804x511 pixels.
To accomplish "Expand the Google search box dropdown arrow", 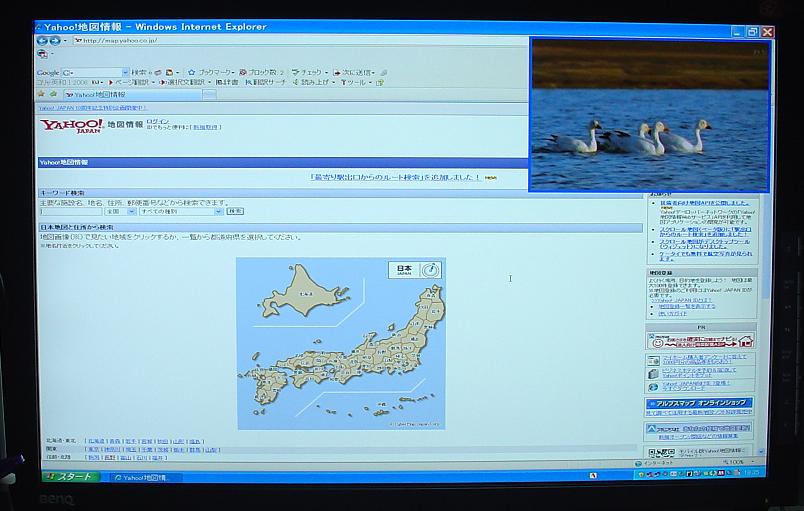I will point(126,73).
